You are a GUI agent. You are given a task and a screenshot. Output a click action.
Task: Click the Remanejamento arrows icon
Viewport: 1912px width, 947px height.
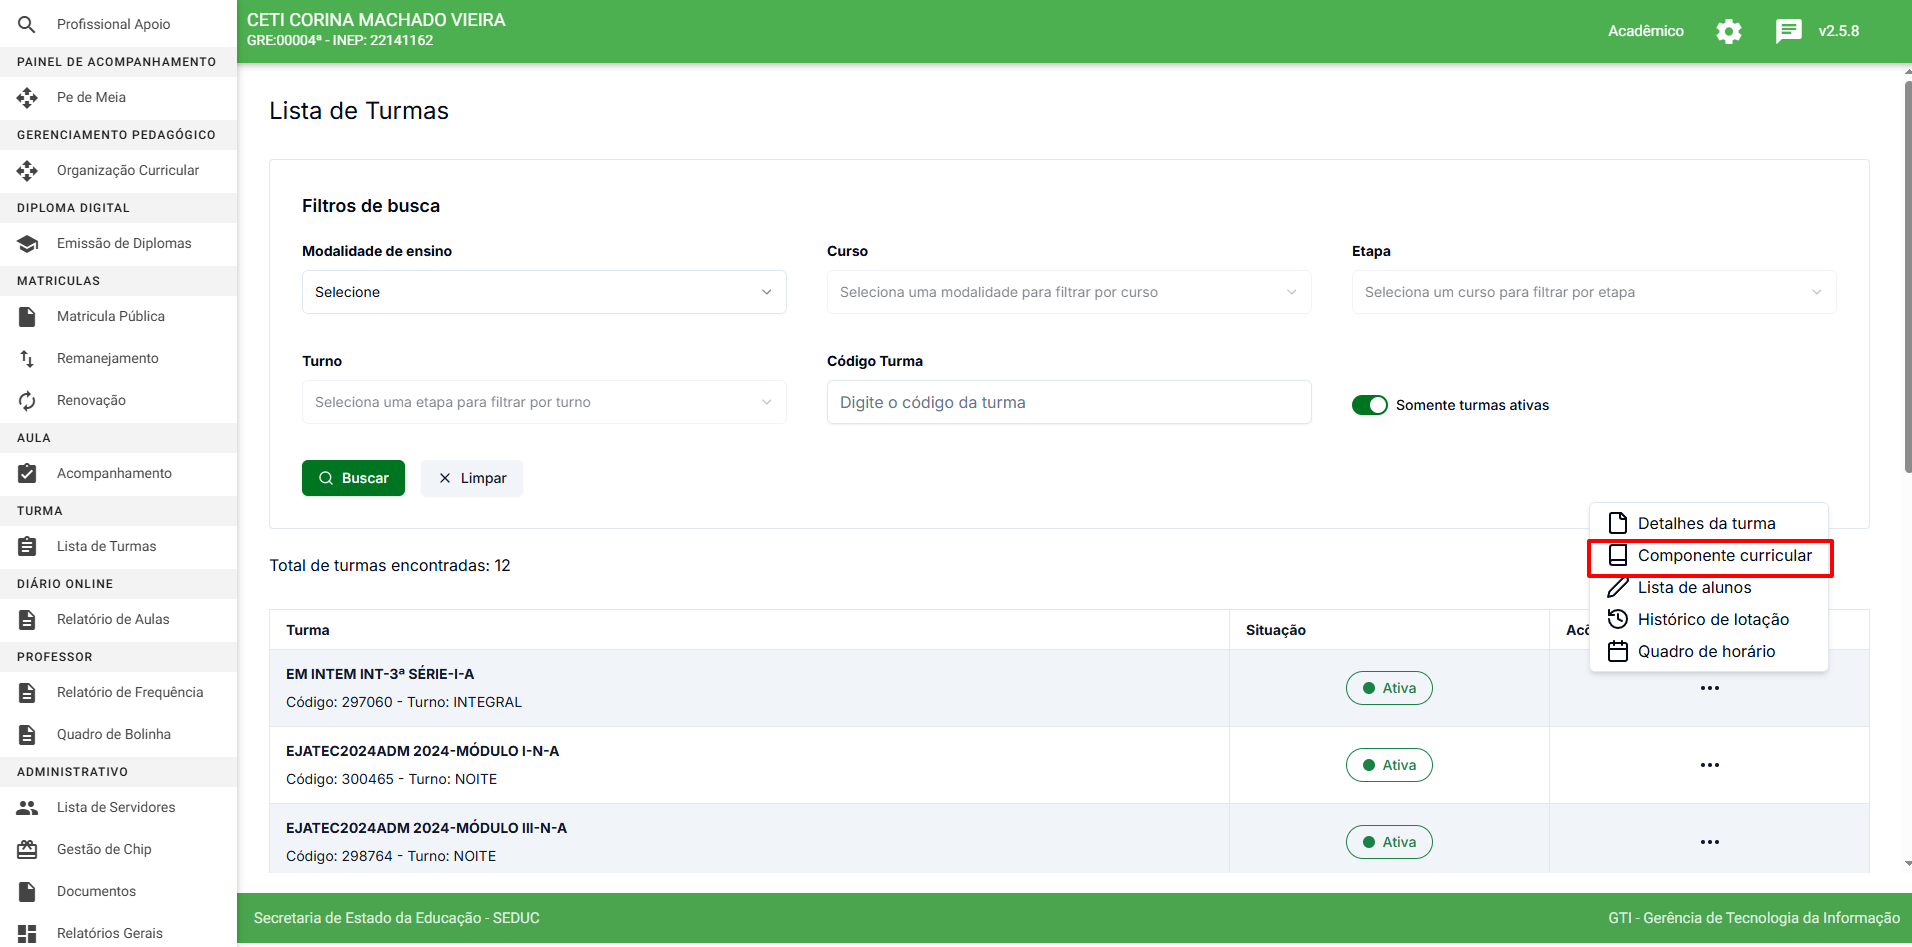[27, 358]
